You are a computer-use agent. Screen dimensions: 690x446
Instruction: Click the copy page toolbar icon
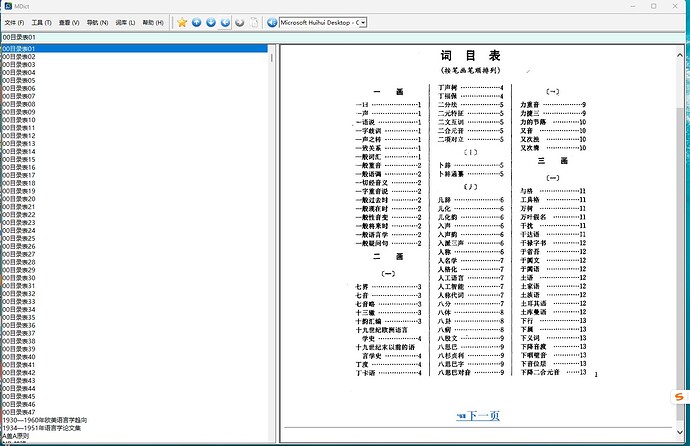coord(254,21)
